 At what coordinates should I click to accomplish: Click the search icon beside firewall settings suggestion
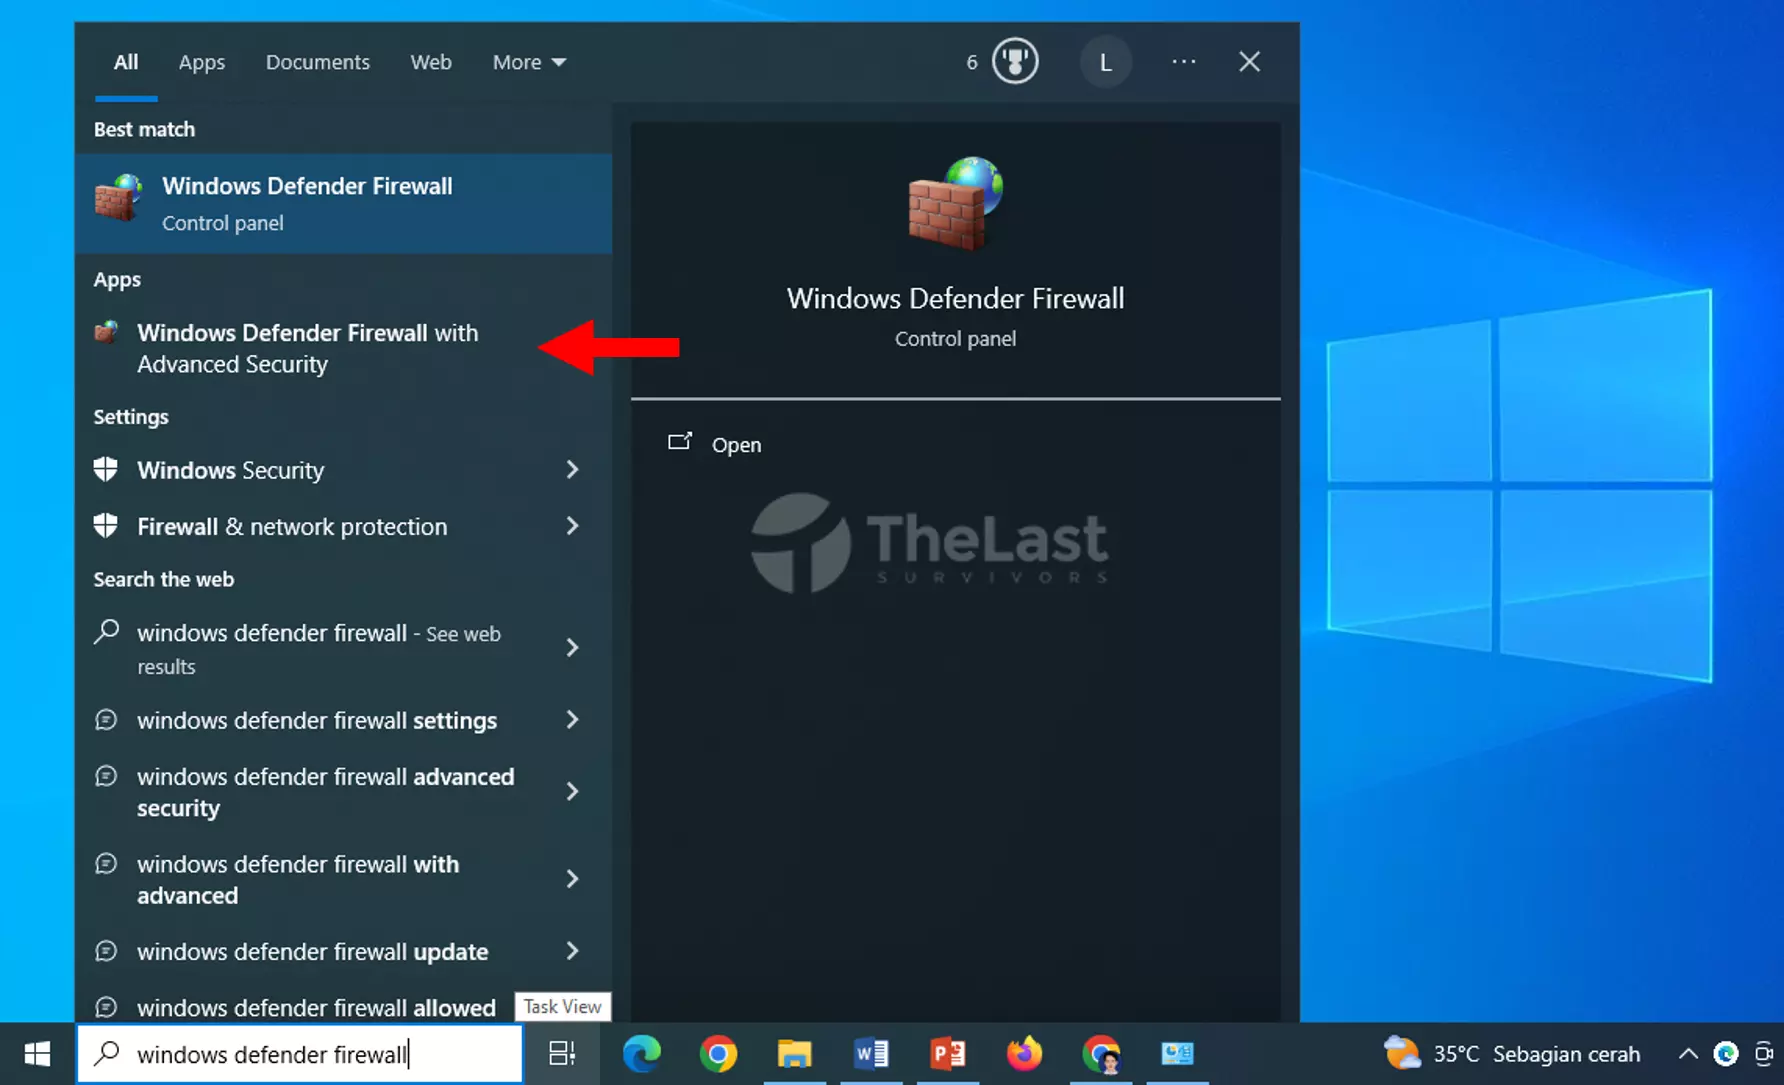106,720
